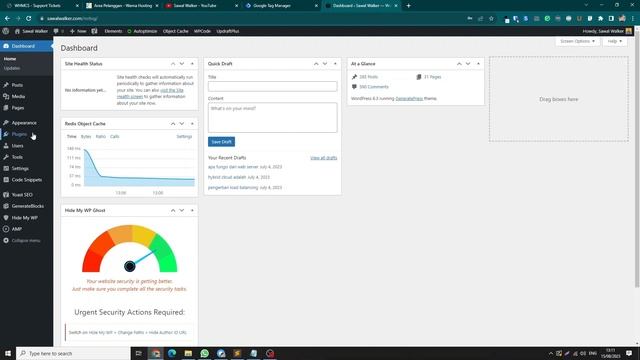Viewport: 640px width, 360px height.
Task: Click the Quick Draft Content textarea
Action: (x=273, y=118)
